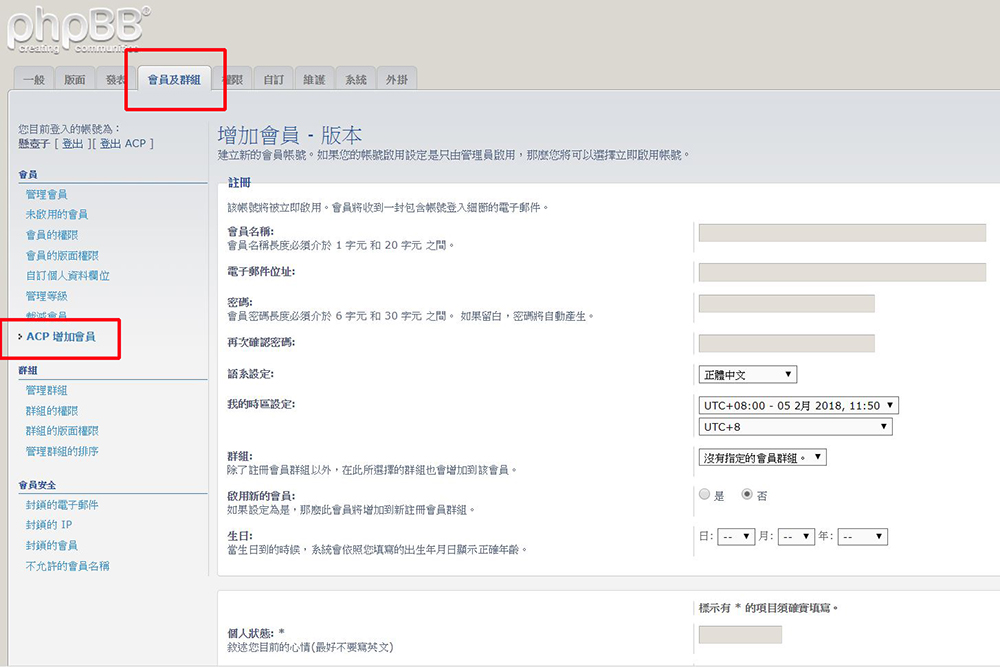Open 自訂個人資料欄位 in sidebar
1000x667 pixels.
[68, 275]
